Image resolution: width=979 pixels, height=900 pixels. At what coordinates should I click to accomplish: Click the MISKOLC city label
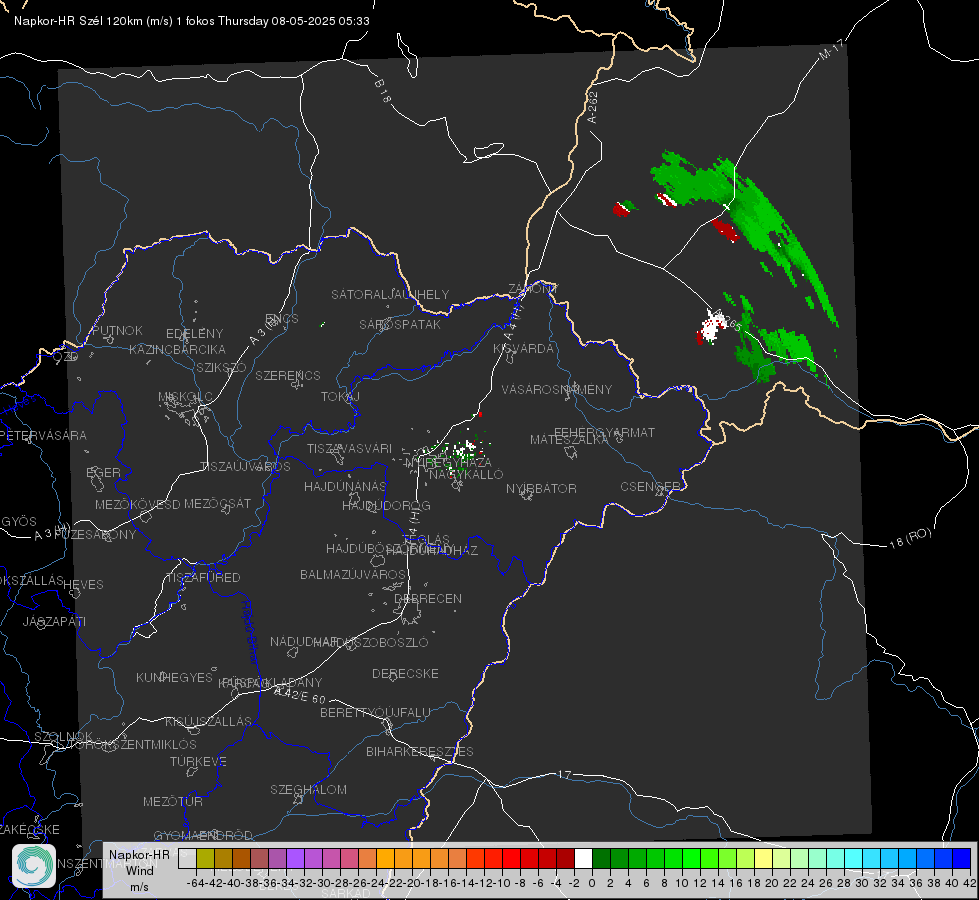coord(185,397)
